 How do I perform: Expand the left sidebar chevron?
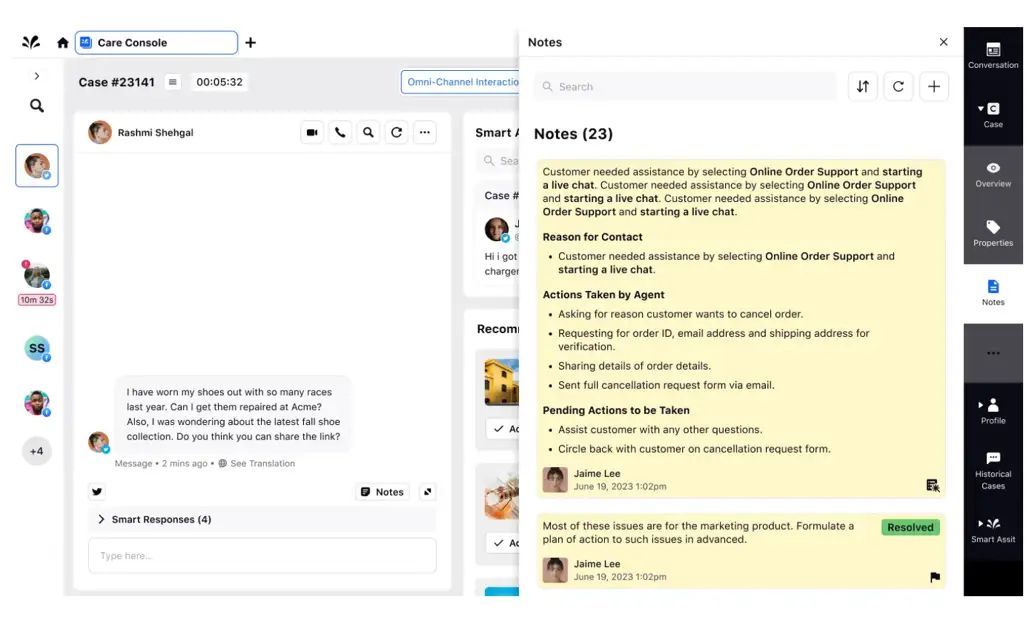click(37, 76)
